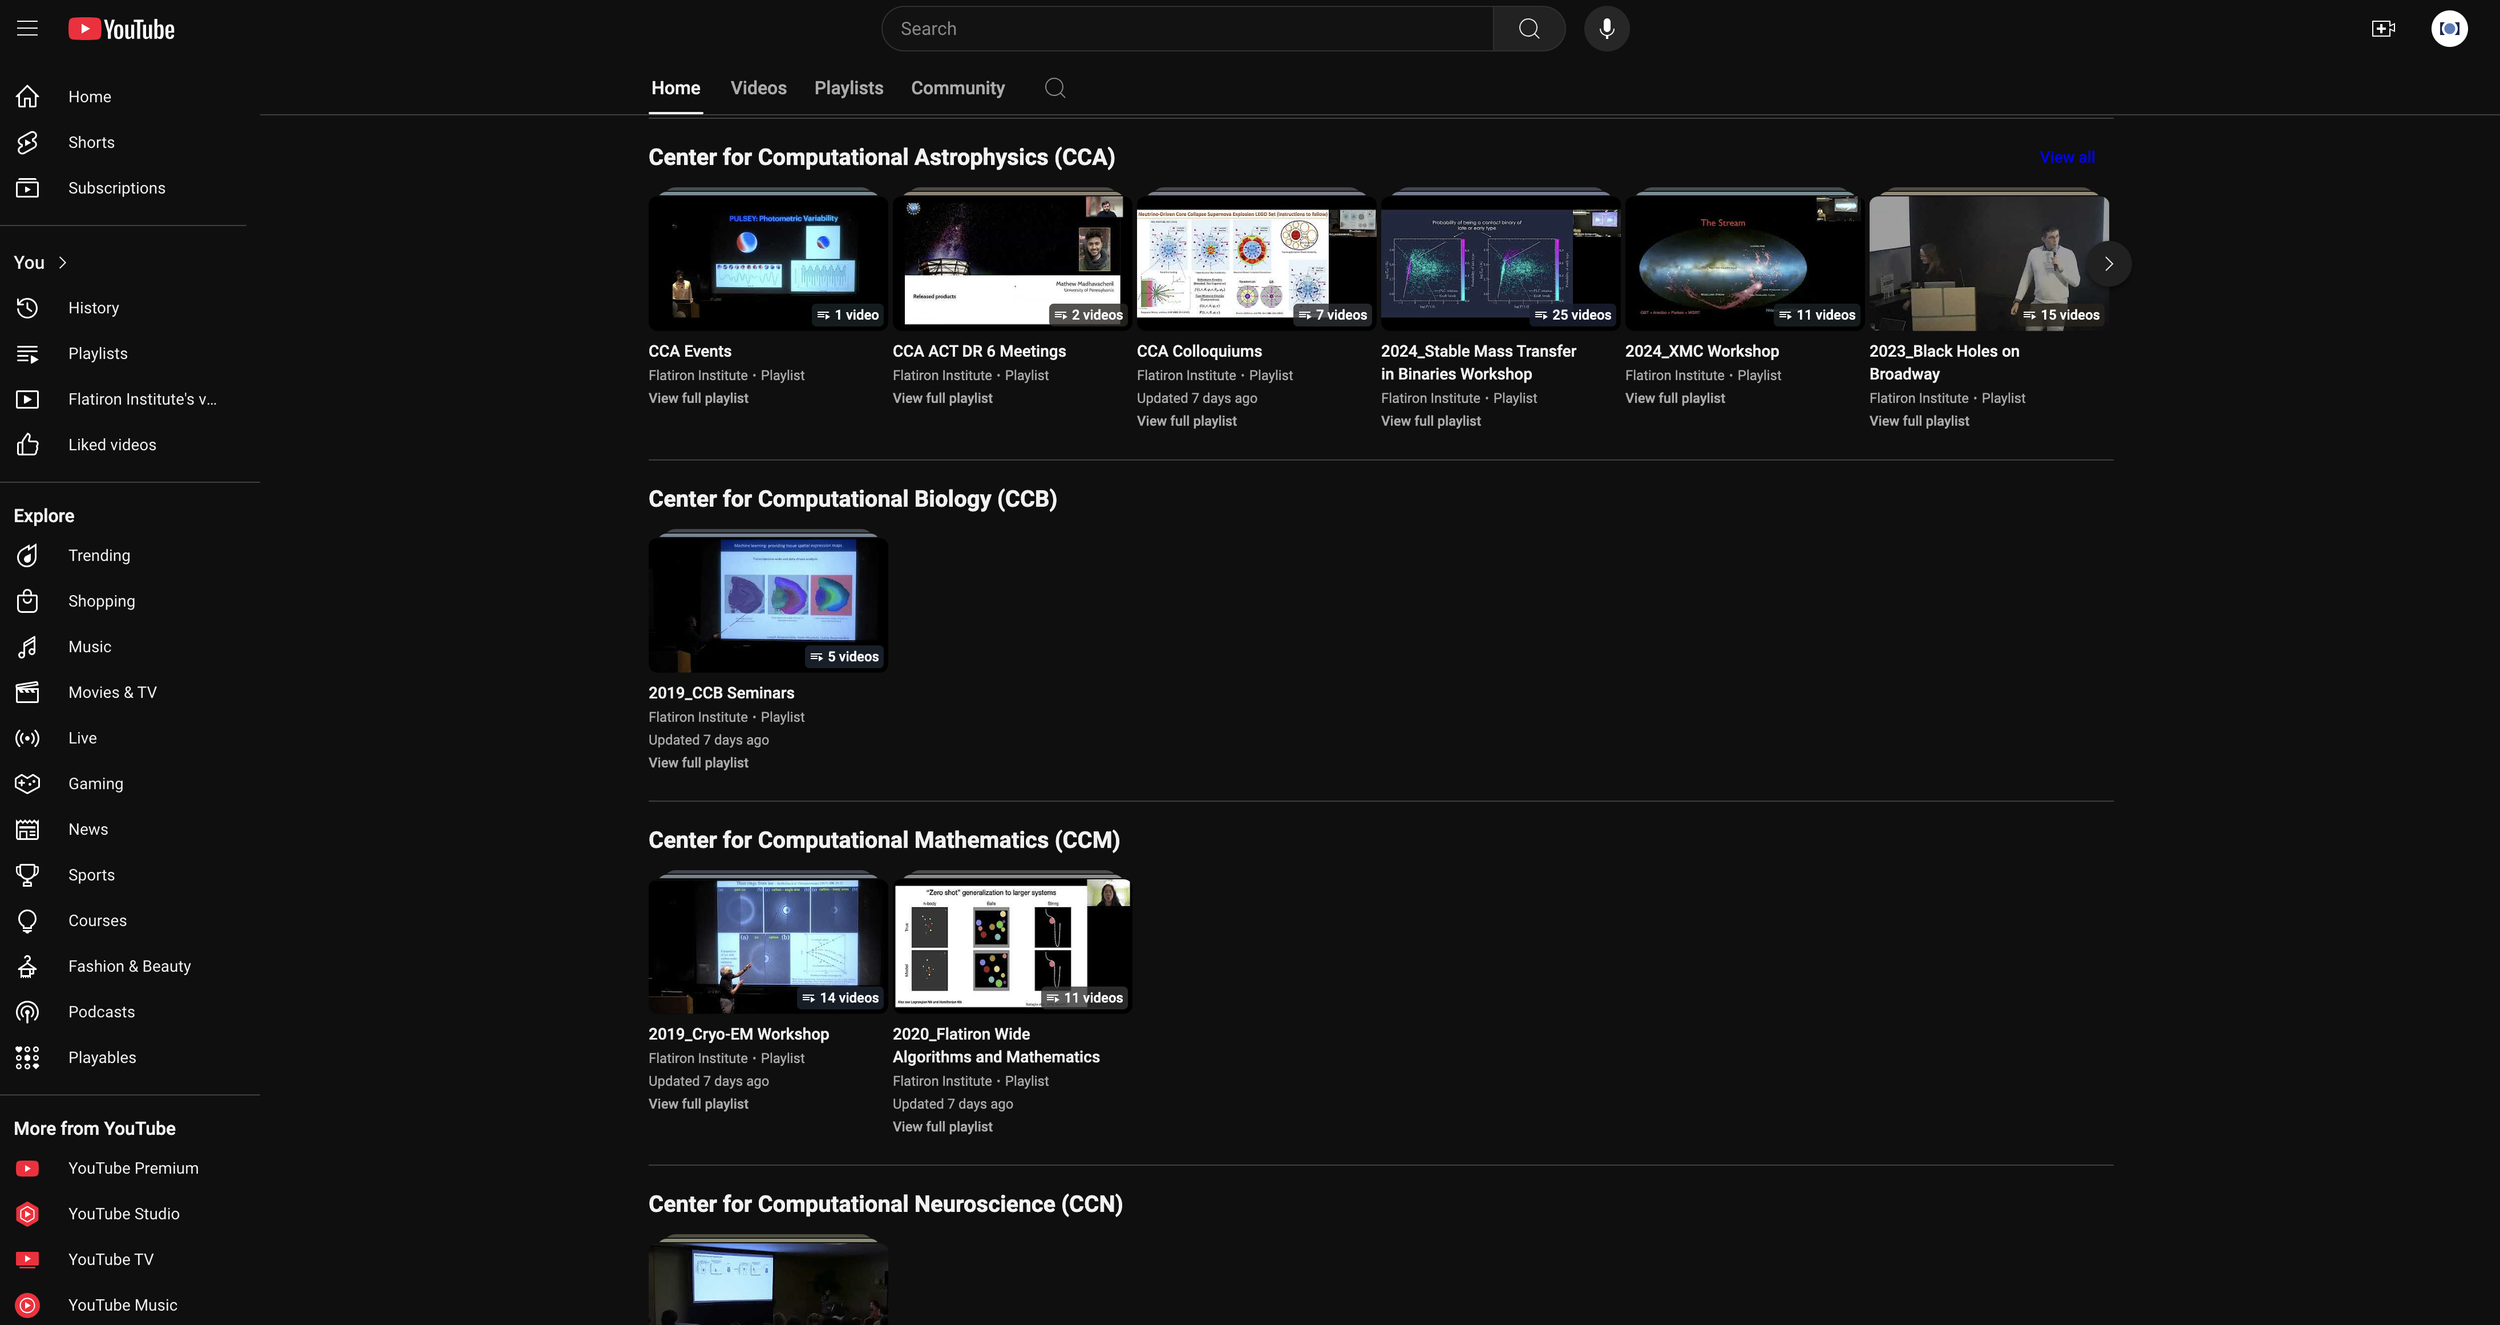Viewport: 2500px width, 1325px height.
Task: Select Playlists in the sidebar
Action: pyautogui.click(x=123, y=354)
